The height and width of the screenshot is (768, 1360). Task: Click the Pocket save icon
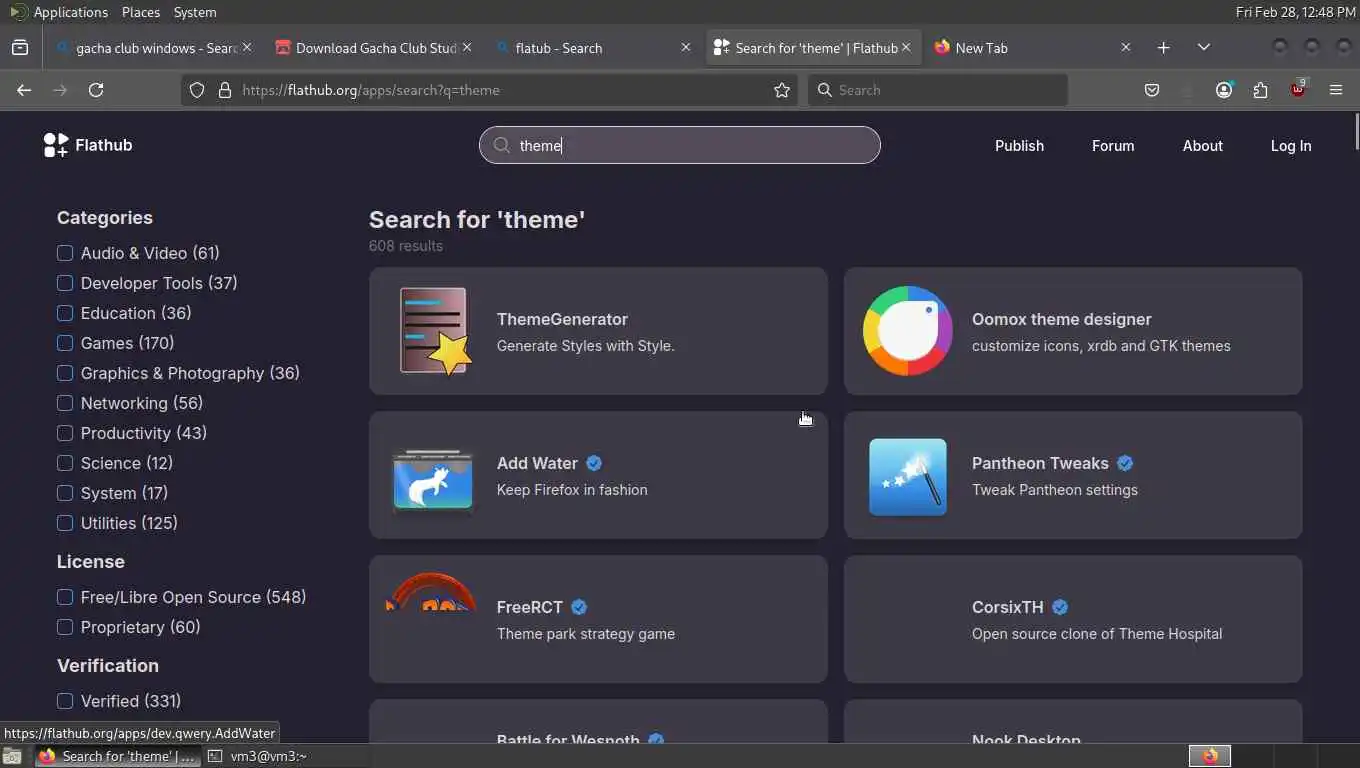(x=1152, y=90)
